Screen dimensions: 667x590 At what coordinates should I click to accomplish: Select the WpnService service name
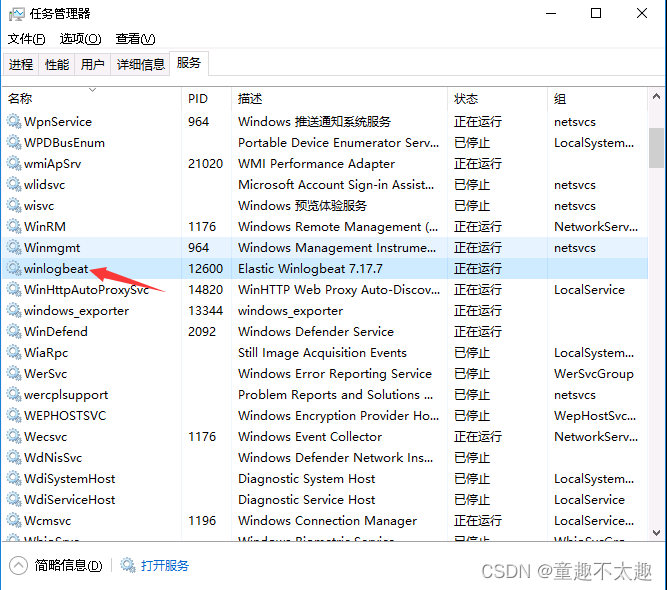coord(58,122)
